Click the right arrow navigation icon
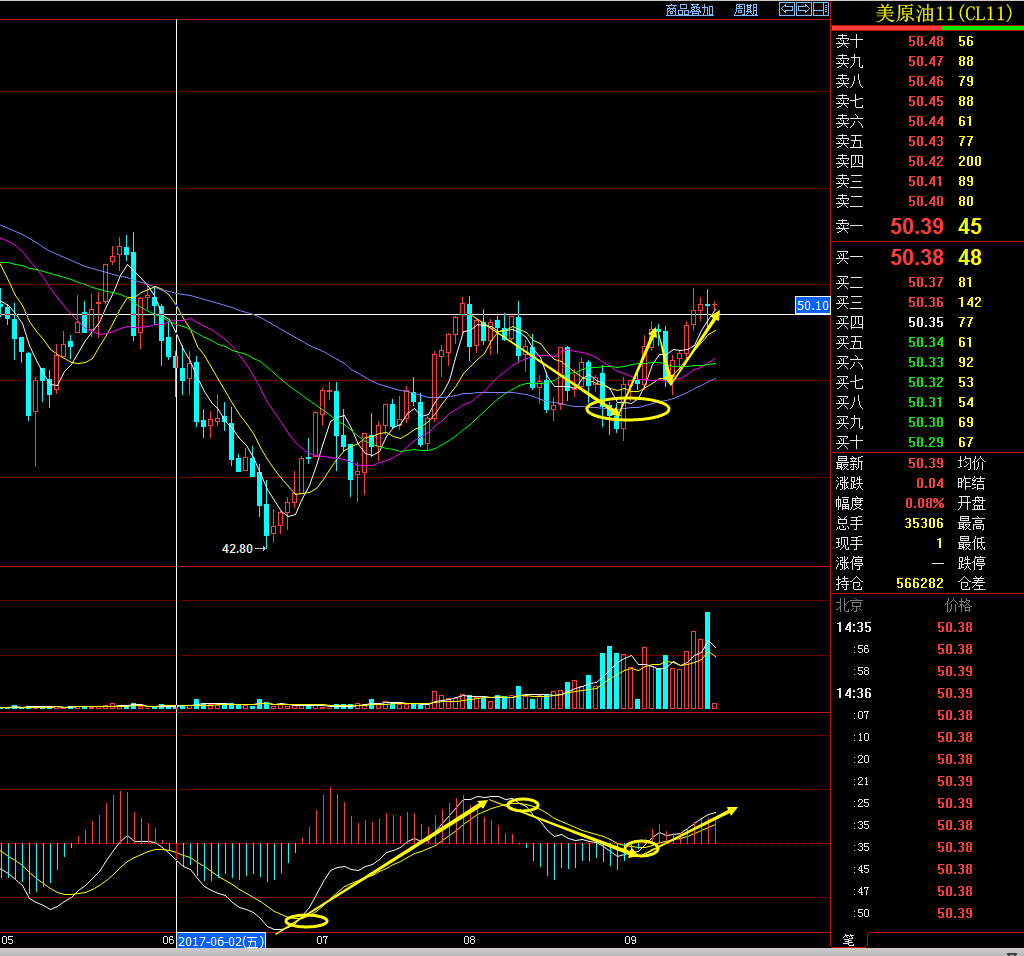 pyautogui.click(x=804, y=10)
